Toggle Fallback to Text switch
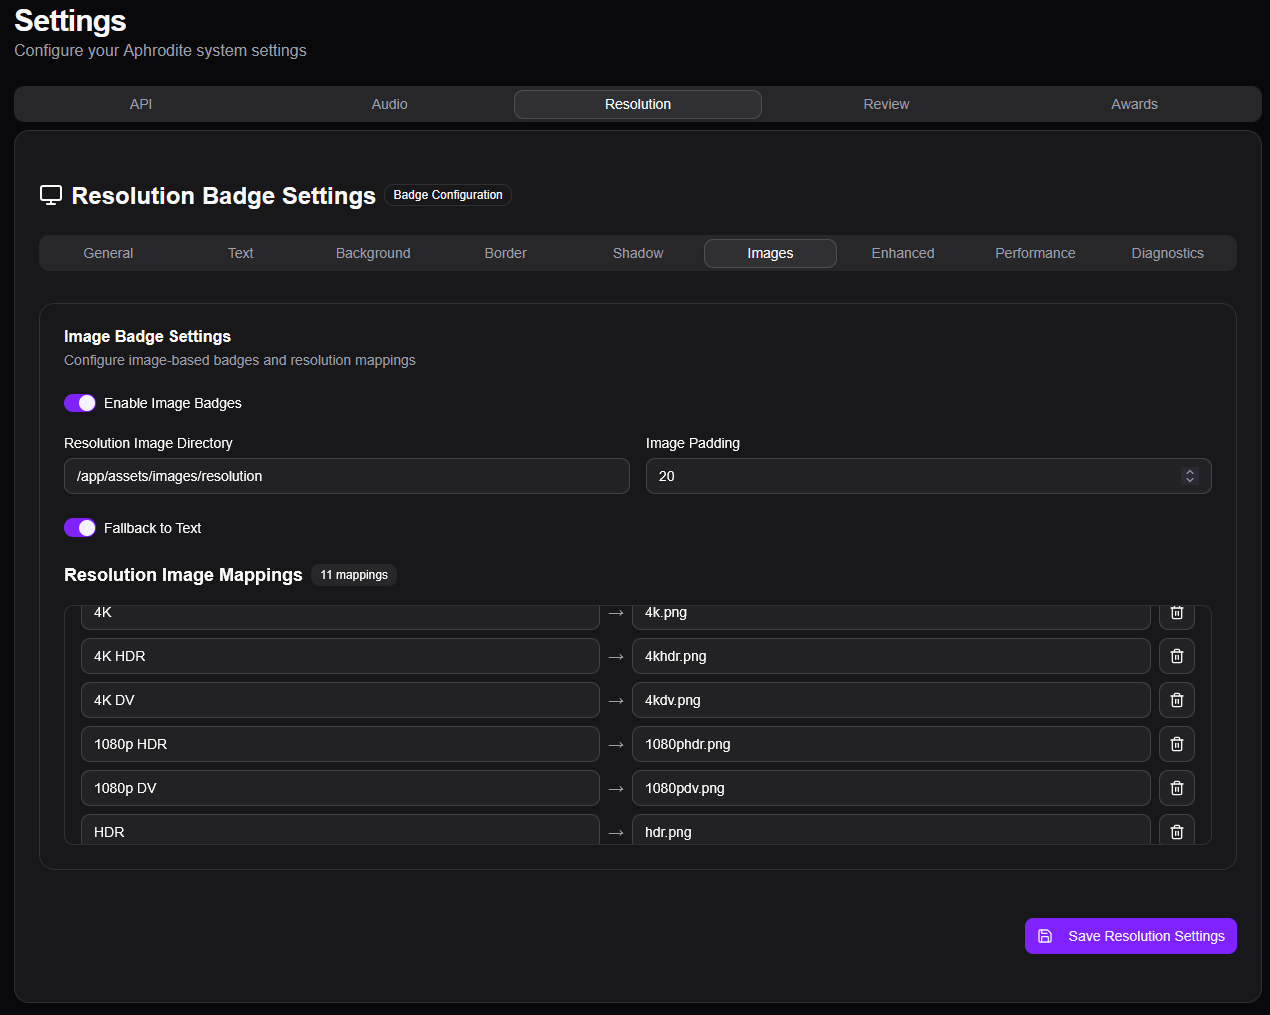The height and width of the screenshot is (1015, 1270). (80, 528)
